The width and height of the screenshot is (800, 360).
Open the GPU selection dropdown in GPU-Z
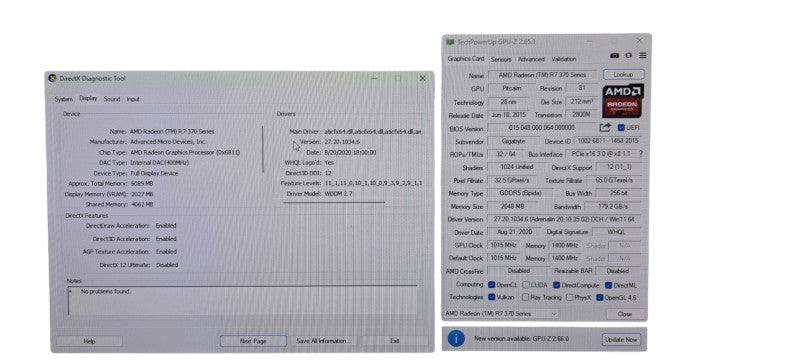coord(501,314)
